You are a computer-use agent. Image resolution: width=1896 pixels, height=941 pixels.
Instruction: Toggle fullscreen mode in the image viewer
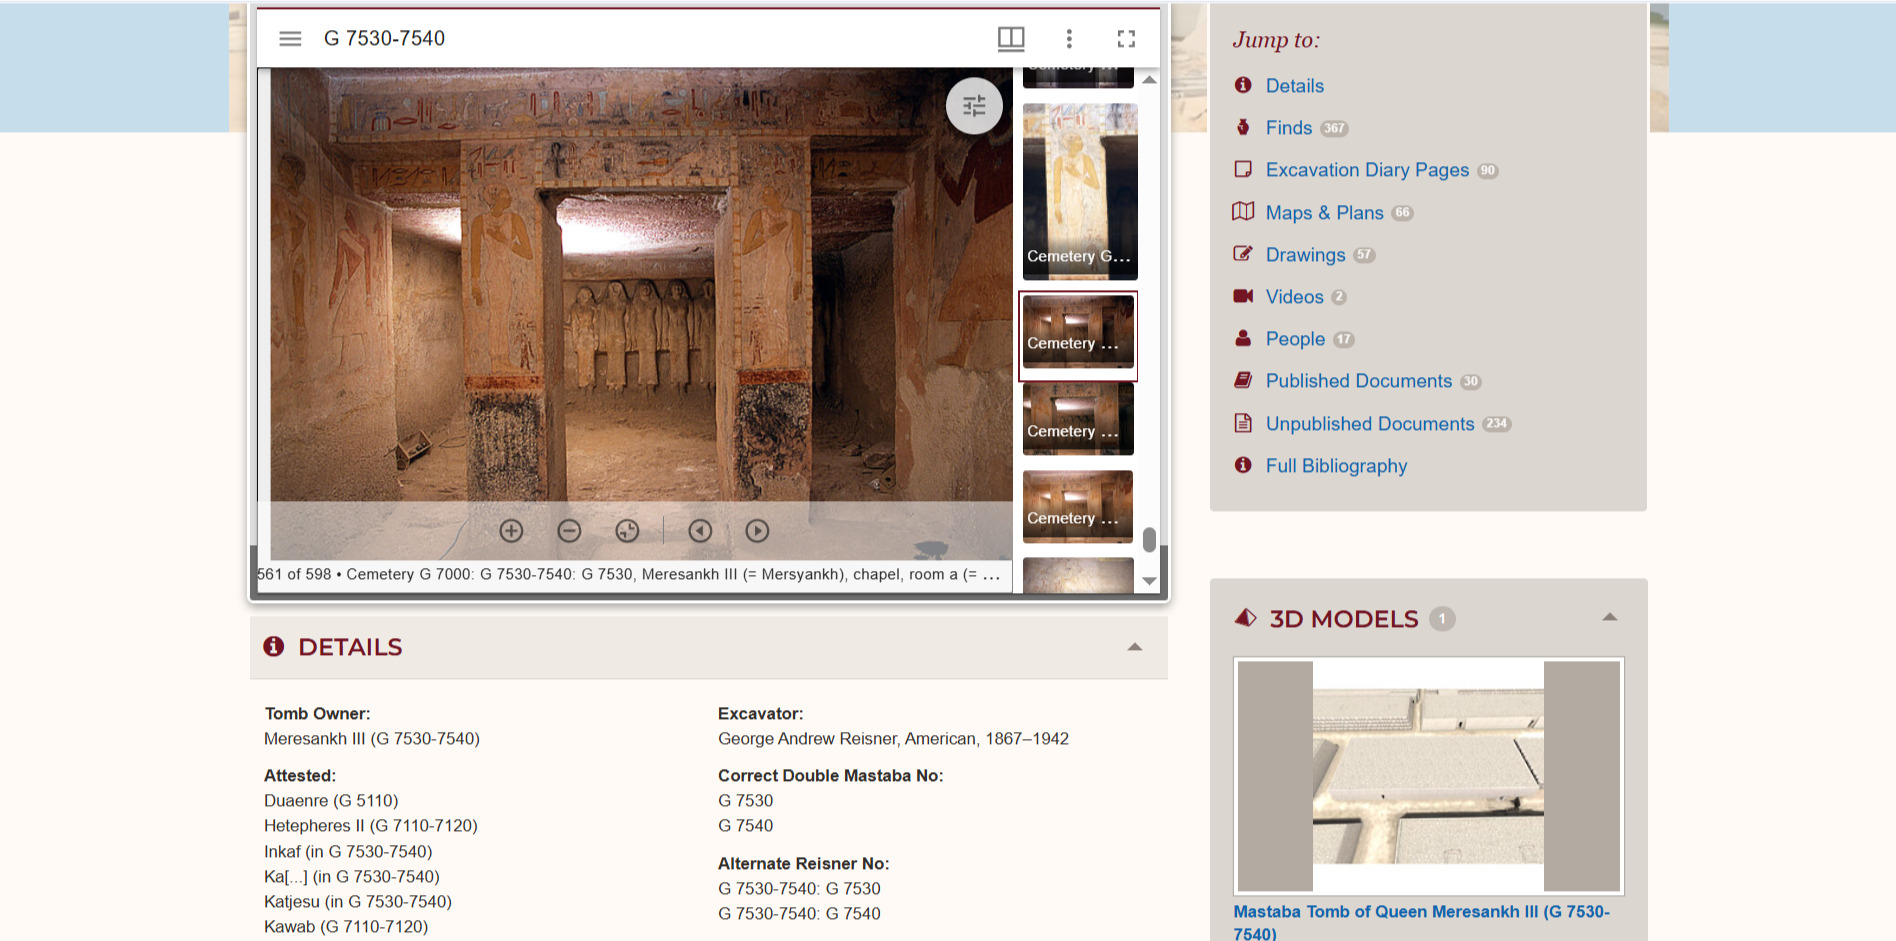(1126, 39)
